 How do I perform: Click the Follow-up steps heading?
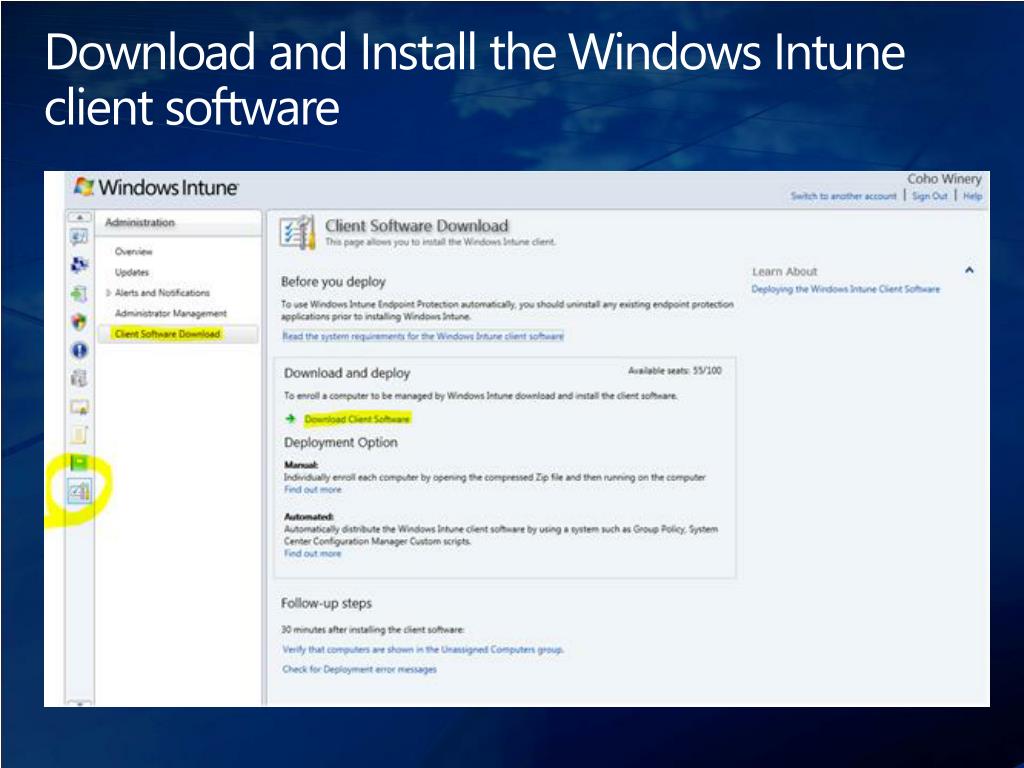point(326,603)
